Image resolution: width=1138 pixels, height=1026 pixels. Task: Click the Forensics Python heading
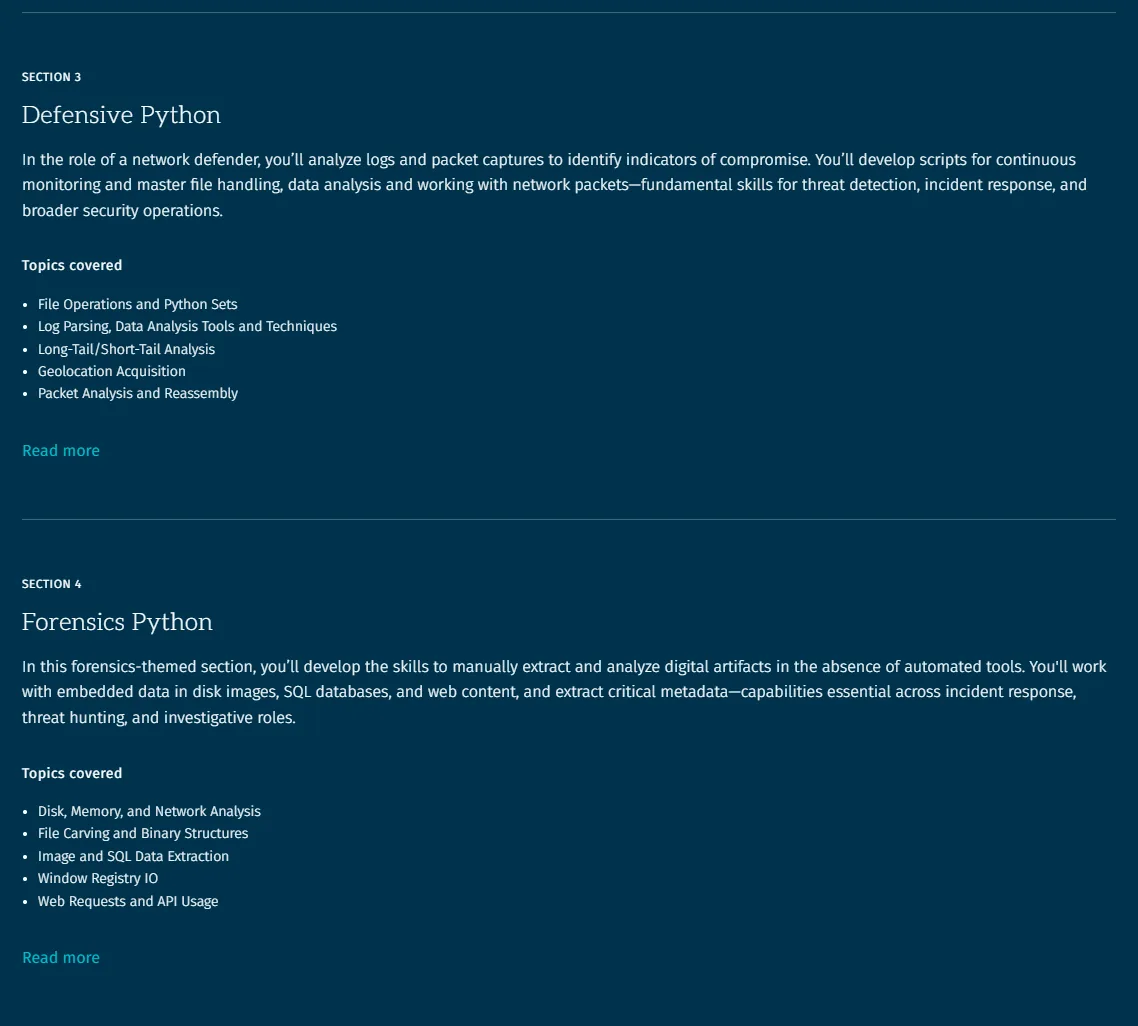(x=117, y=622)
